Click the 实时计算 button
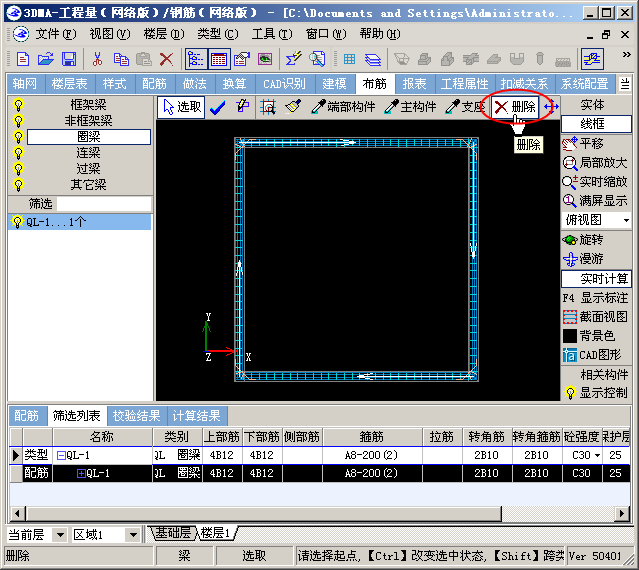This screenshot has height=570, width=639. (596, 278)
